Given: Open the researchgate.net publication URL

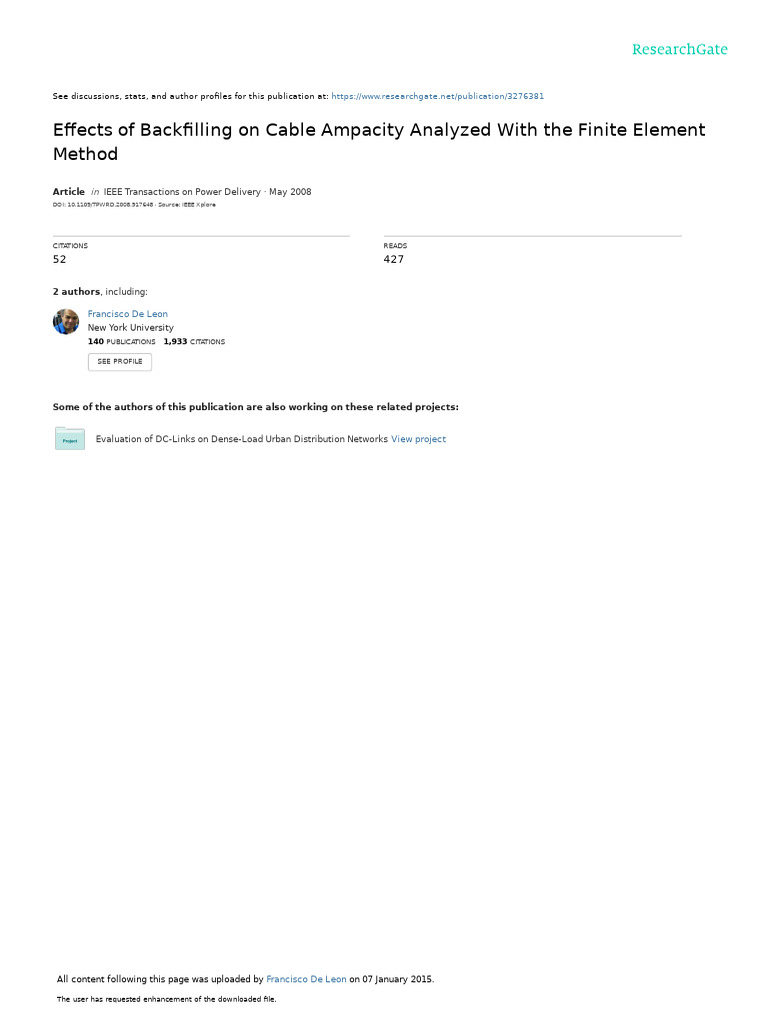Looking at the screenshot, I should coord(437,96).
